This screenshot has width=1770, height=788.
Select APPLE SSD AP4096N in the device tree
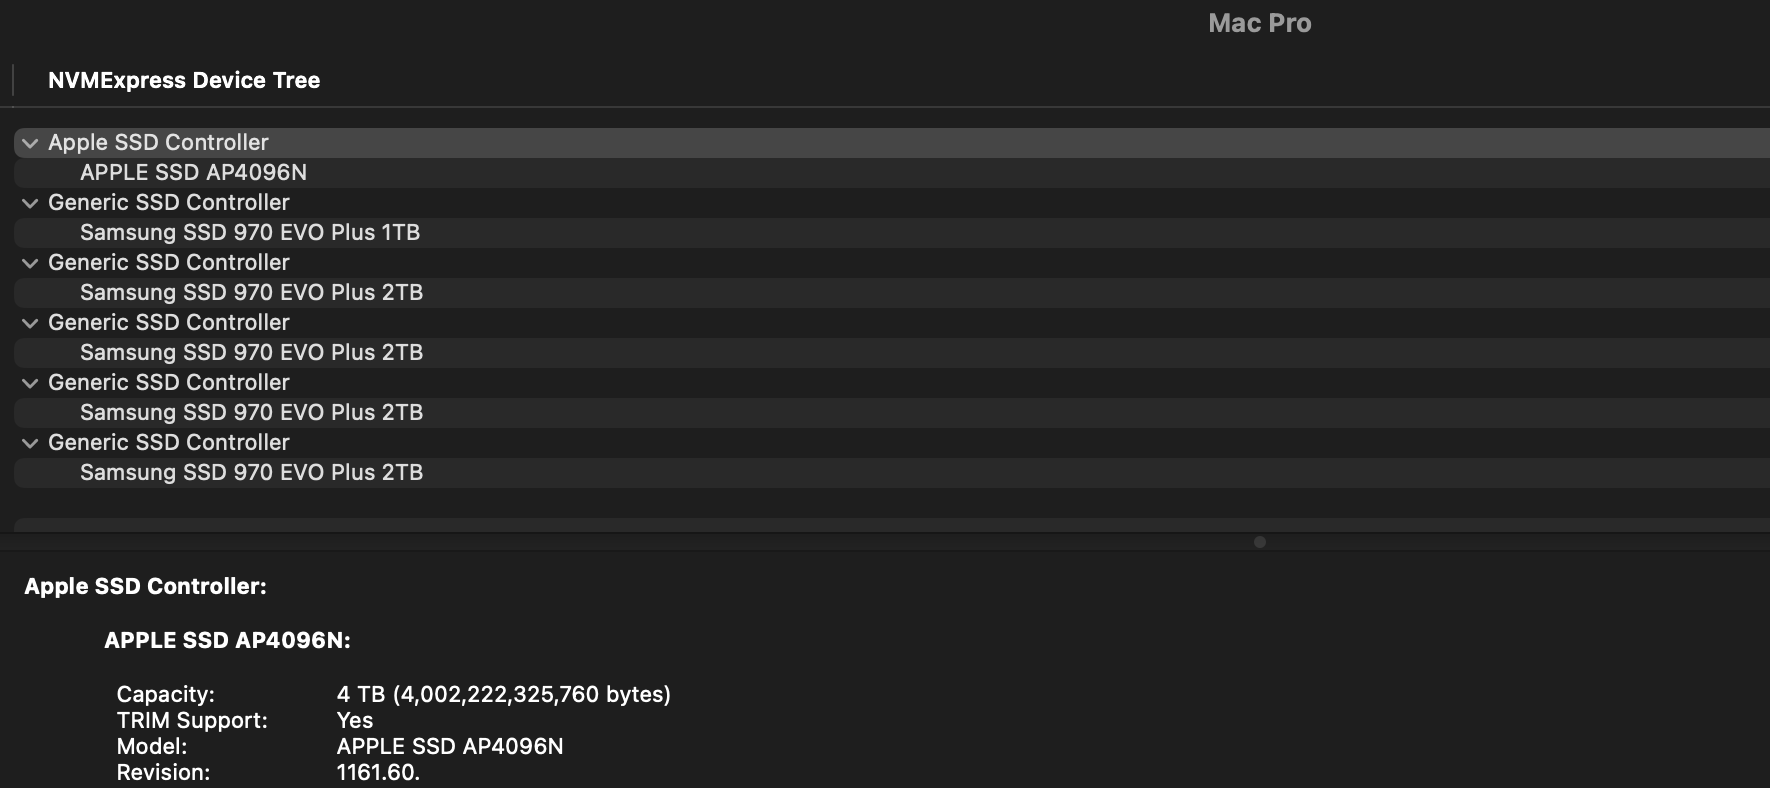coord(892,173)
